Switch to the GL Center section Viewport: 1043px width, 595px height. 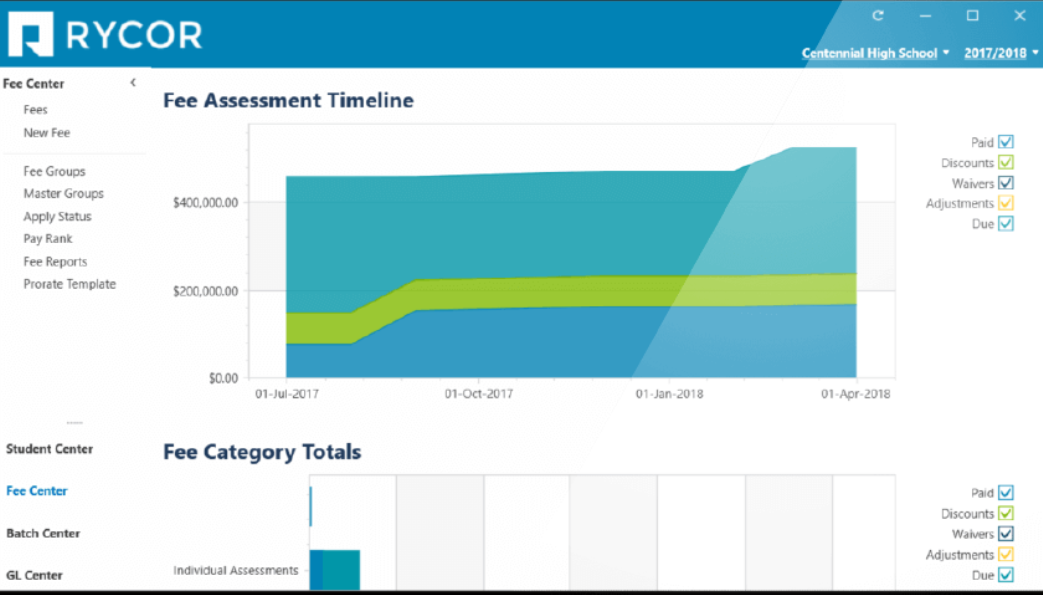[34, 575]
